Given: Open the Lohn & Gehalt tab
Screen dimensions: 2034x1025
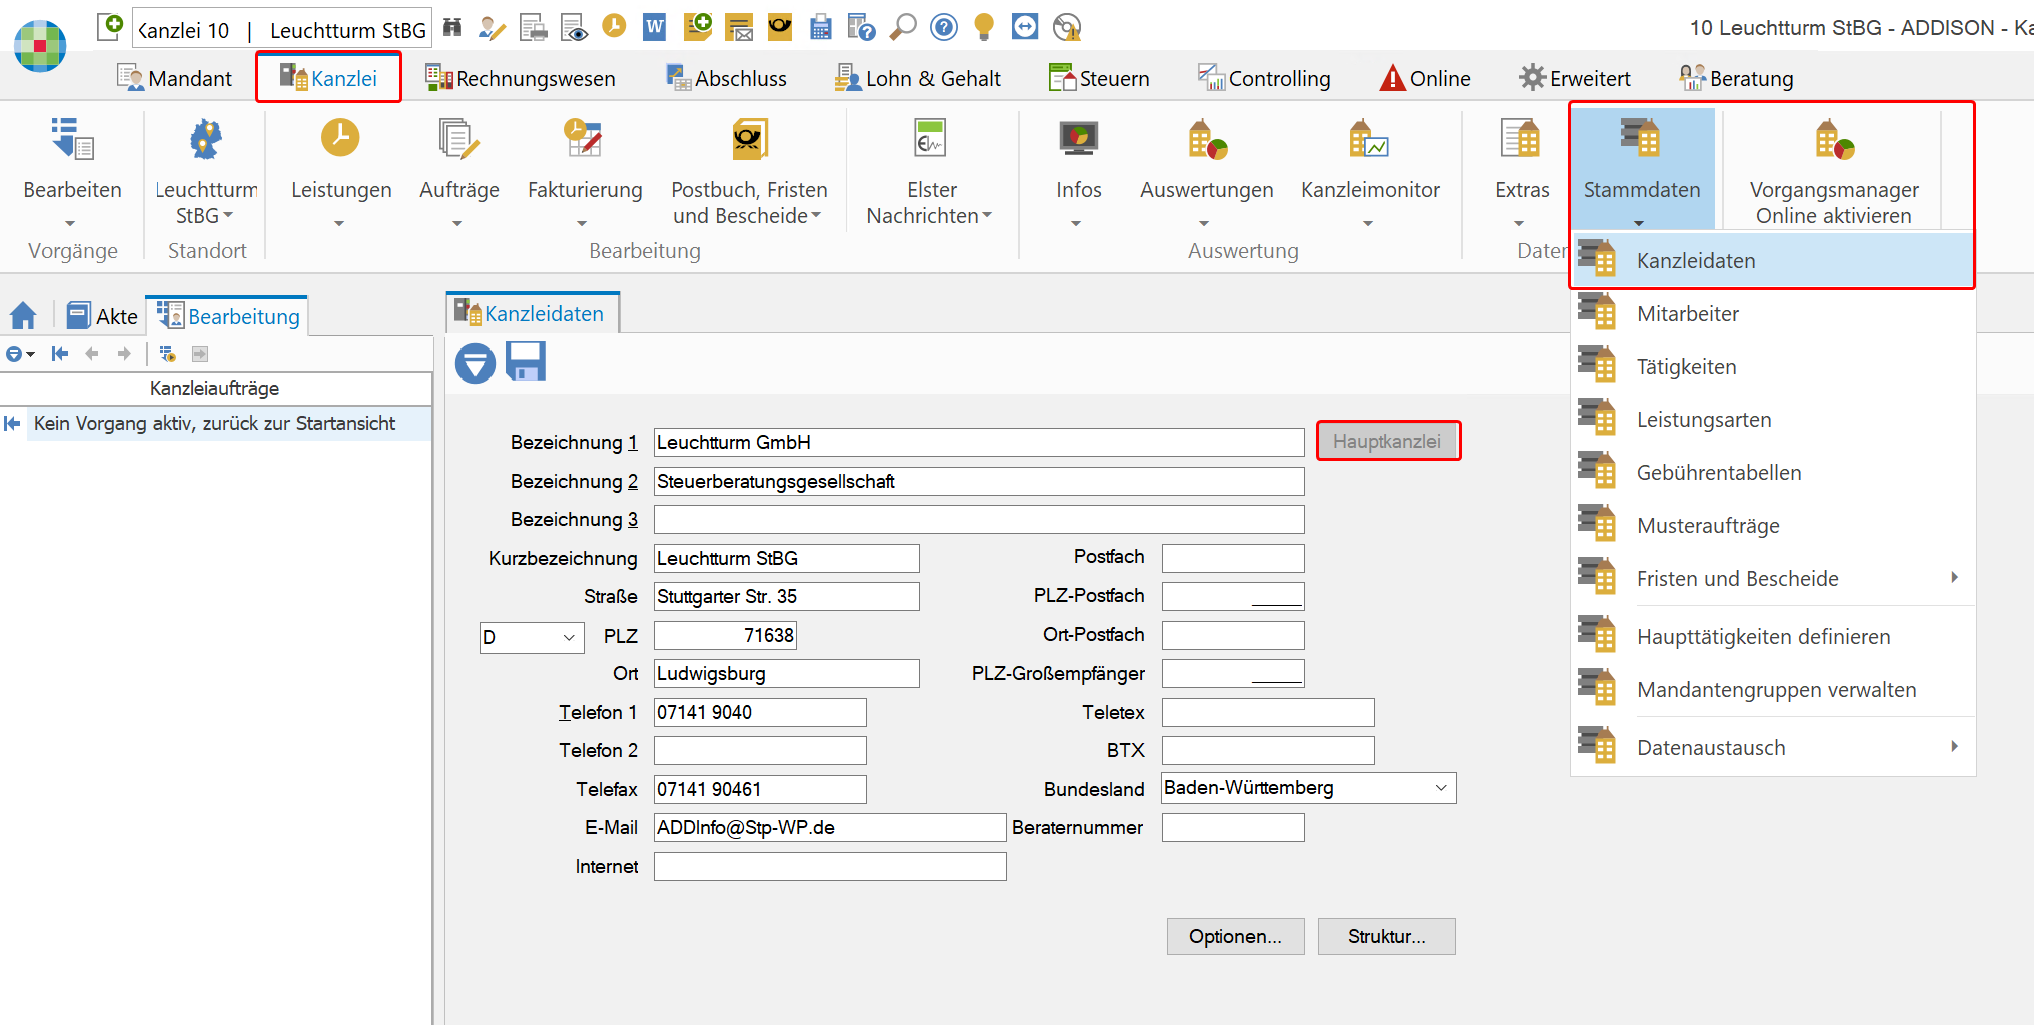Looking at the screenshot, I should 917,78.
